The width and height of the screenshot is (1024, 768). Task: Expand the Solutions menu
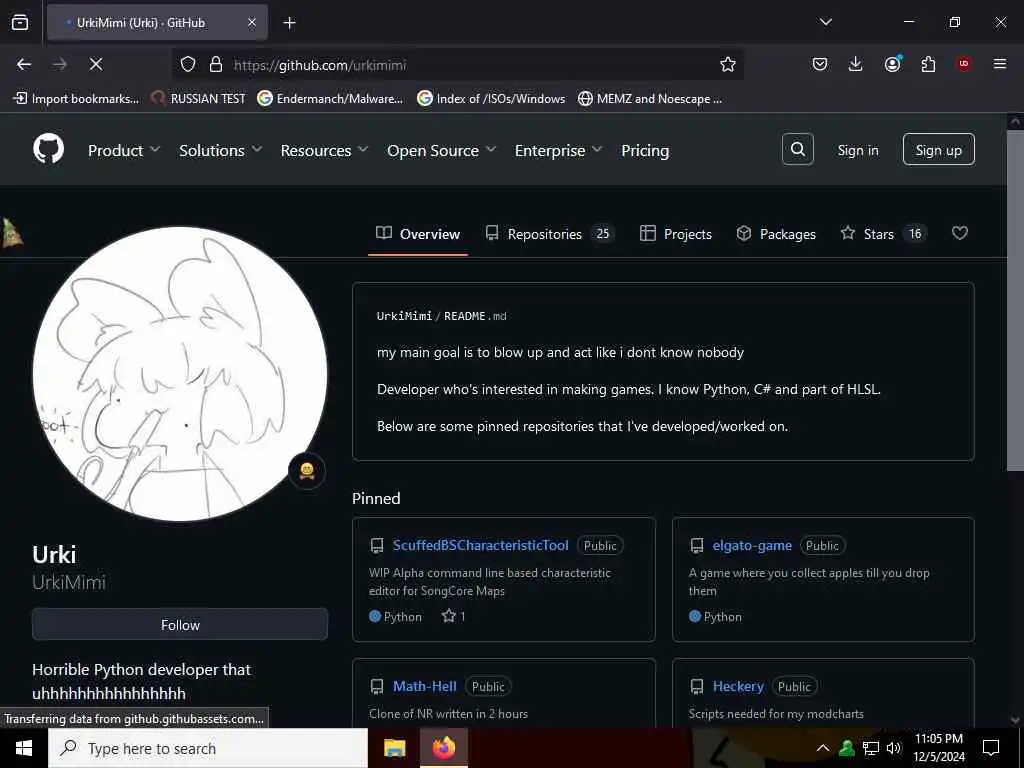220,150
